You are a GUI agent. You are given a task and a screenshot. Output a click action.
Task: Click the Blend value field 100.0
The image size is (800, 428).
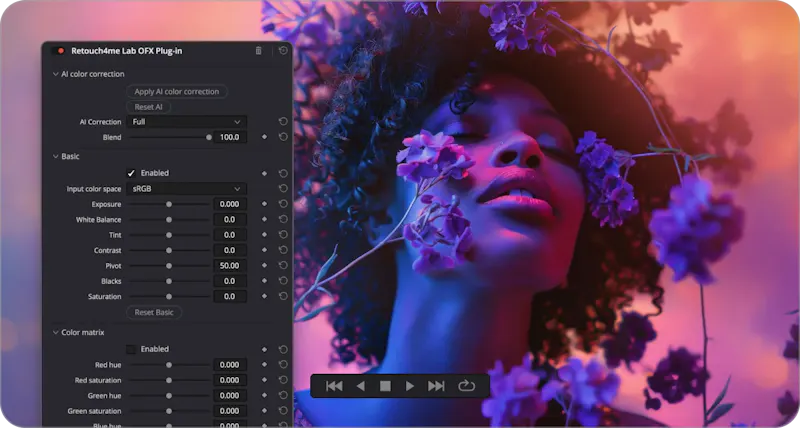[x=230, y=137]
